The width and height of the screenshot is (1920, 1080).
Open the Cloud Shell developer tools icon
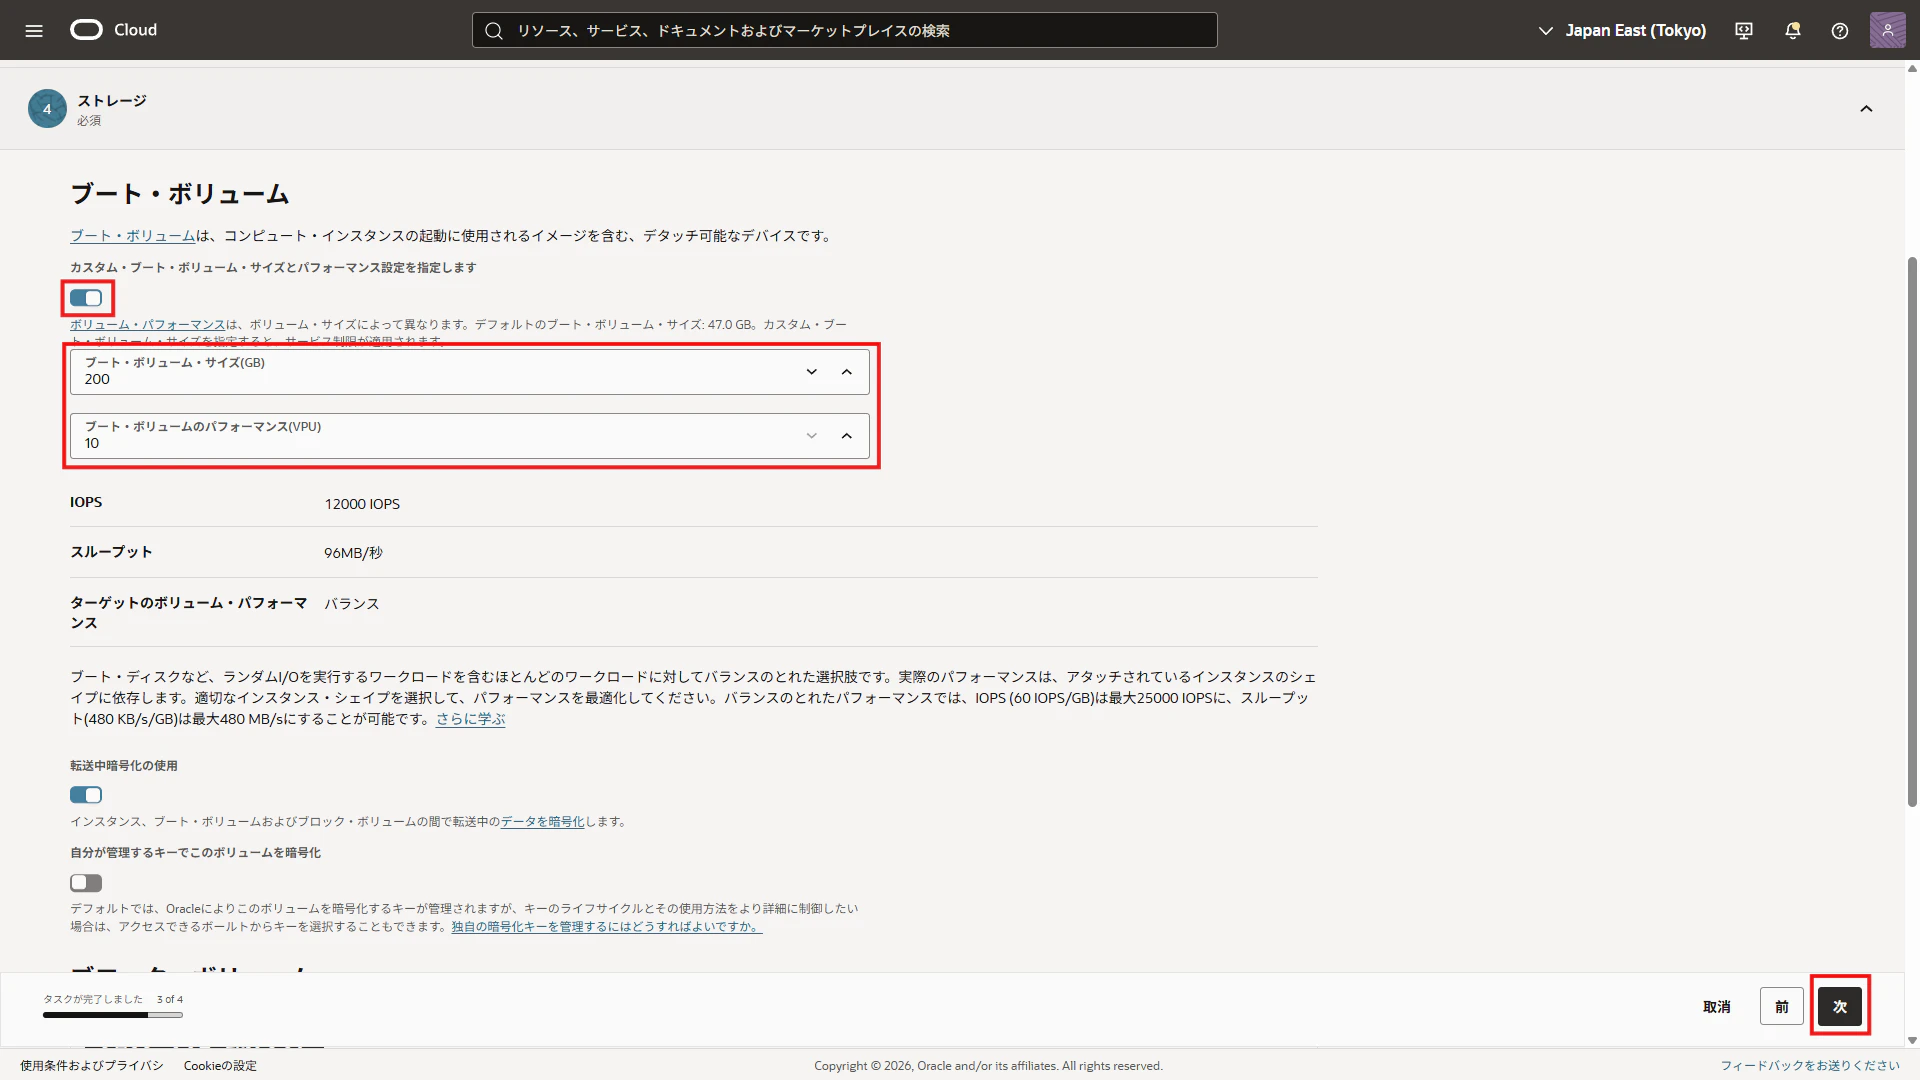(1744, 31)
